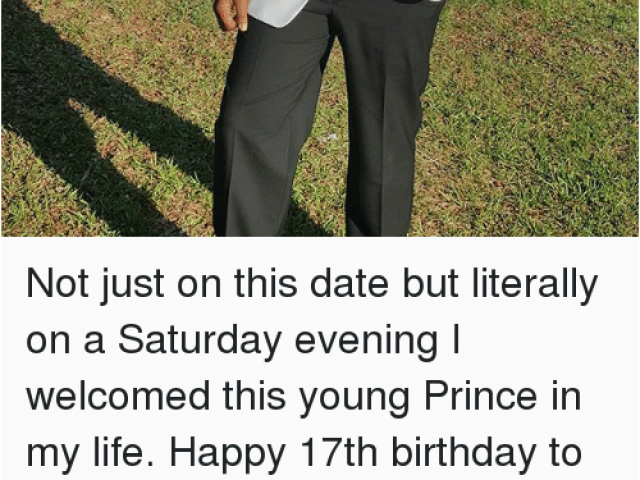Image resolution: width=640 pixels, height=480 pixels.
Task: Tap the word "birthday" in the caption
Action: coord(463,451)
